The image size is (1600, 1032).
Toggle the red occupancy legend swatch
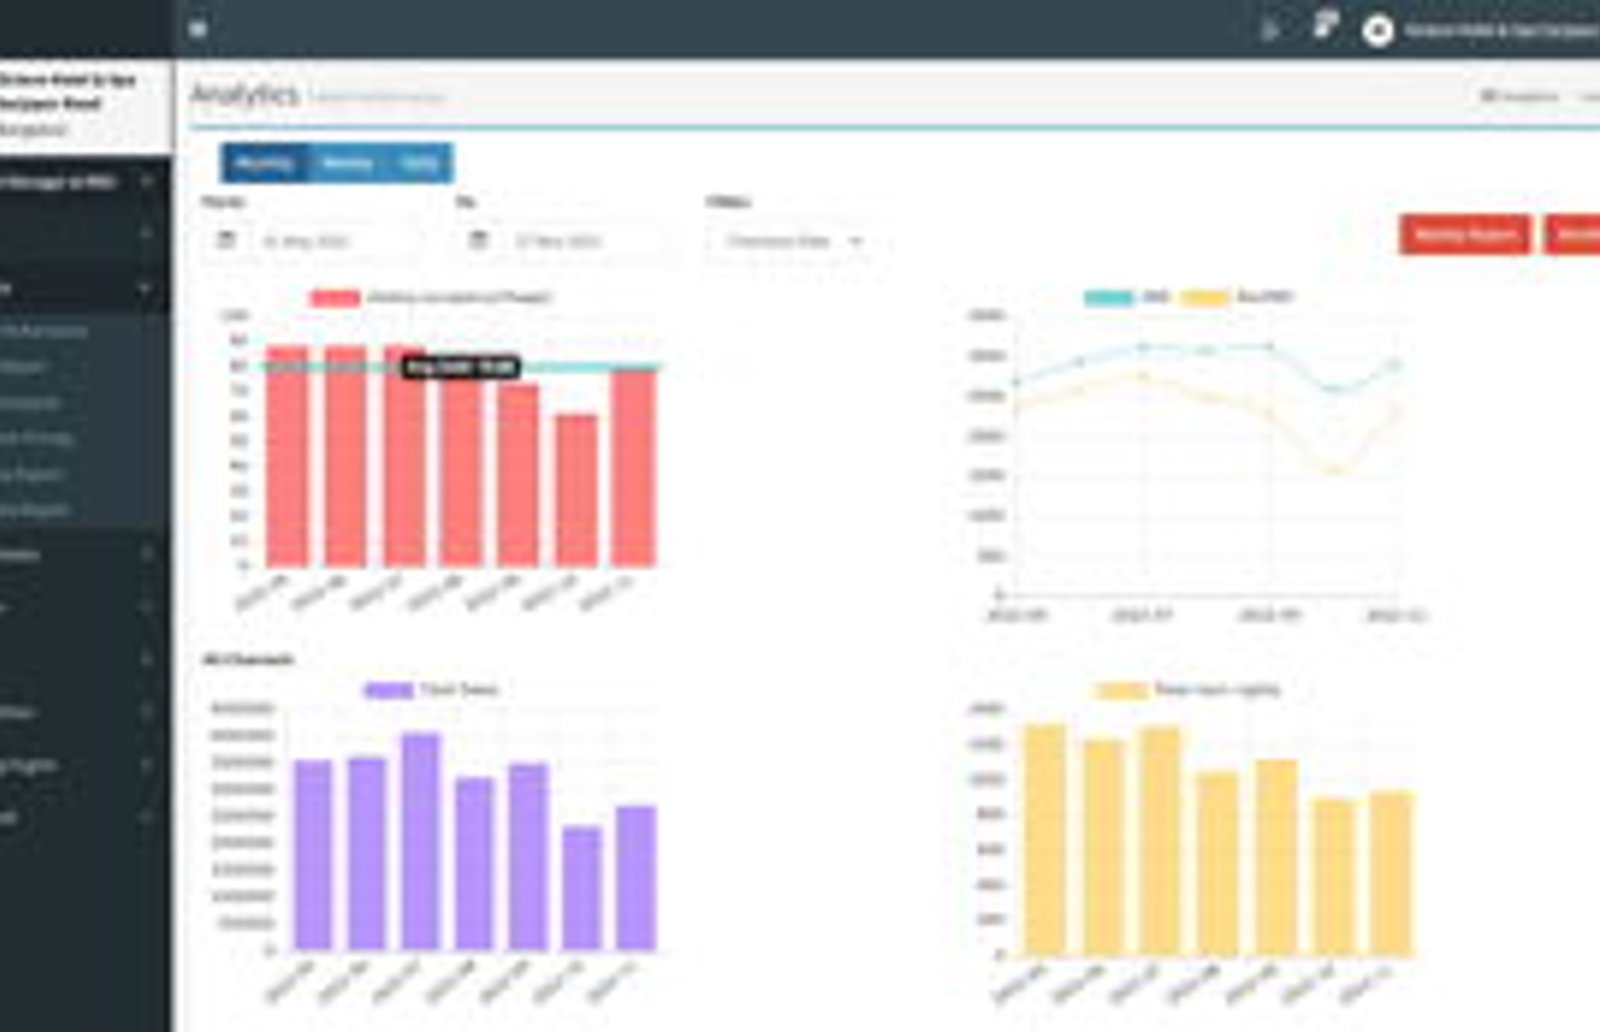click(x=335, y=297)
